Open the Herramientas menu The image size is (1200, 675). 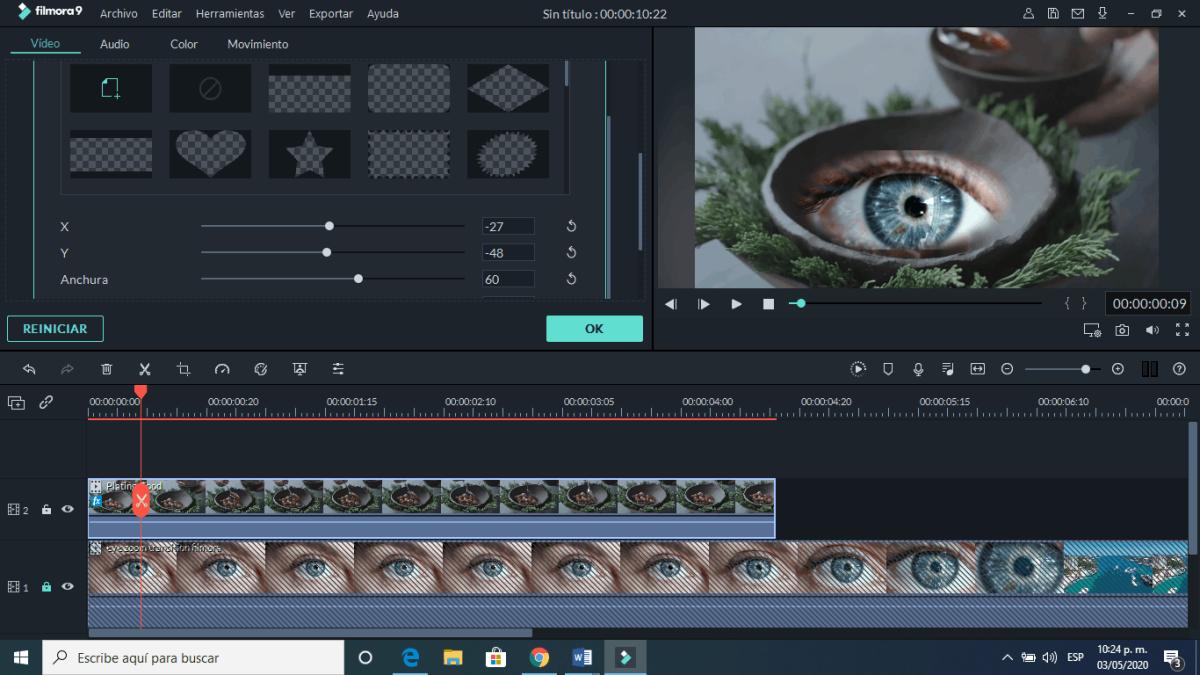230,14
